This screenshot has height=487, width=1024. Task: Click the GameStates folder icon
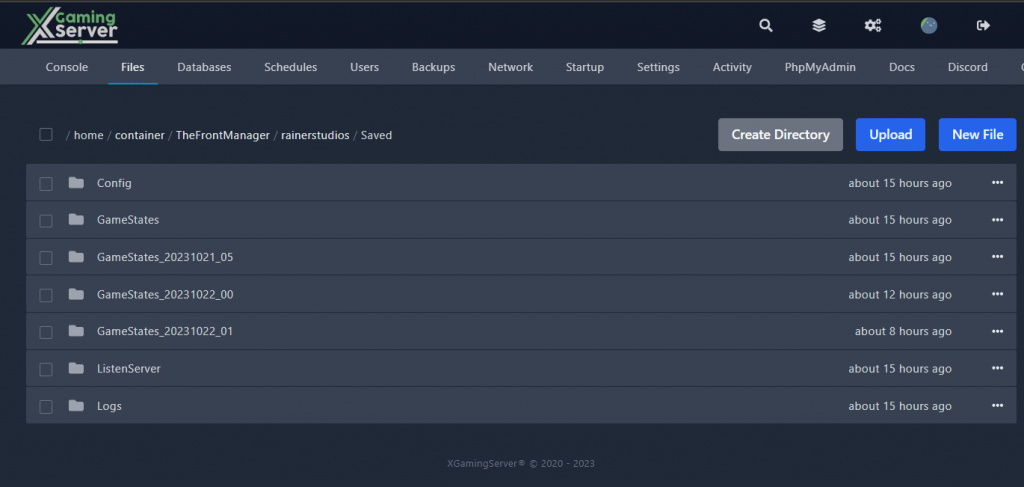coord(76,220)
